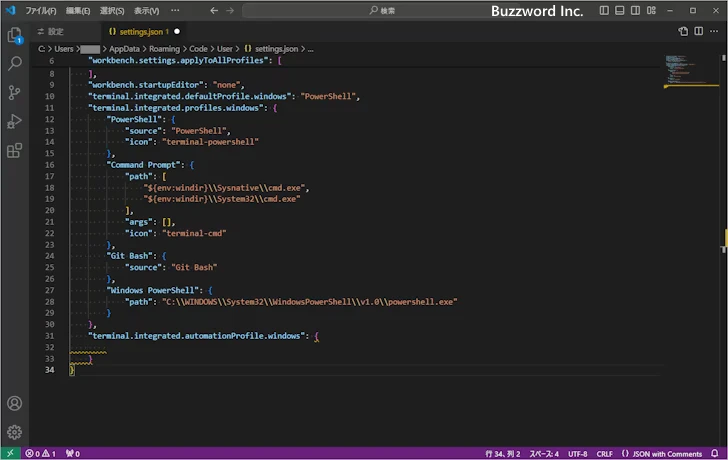
Task: Click "terminal.integrated.automationProfile.windows" key
Action: [197, 336]
